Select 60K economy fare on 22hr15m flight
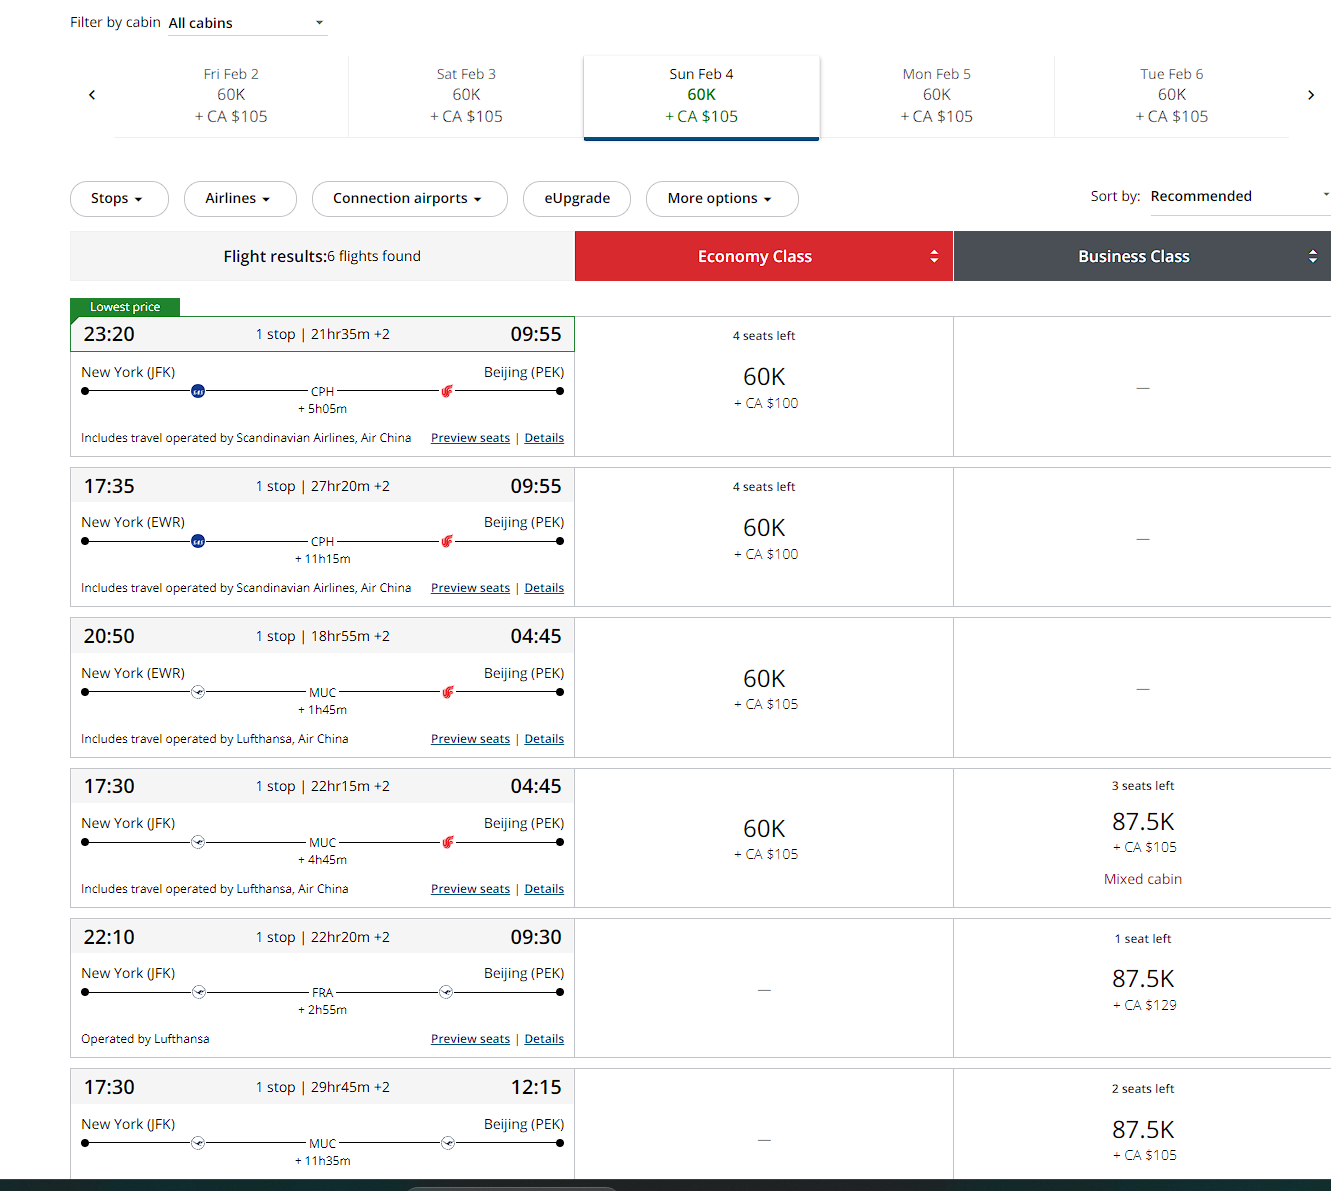The image size is (1331, 1191). tap(764, 838)
